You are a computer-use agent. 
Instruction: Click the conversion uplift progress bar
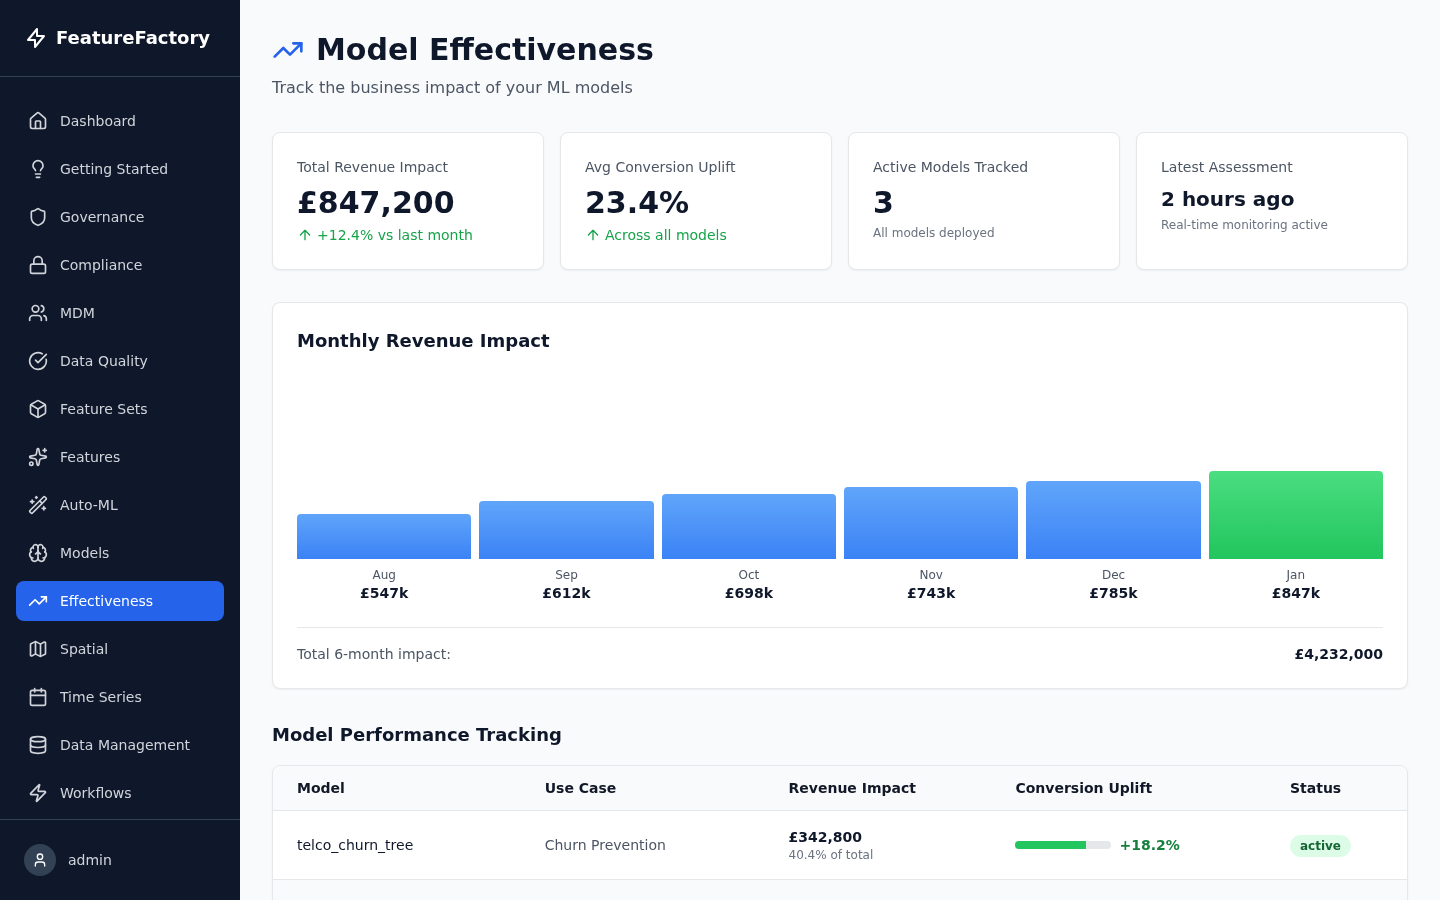(x=1062, y=845)
